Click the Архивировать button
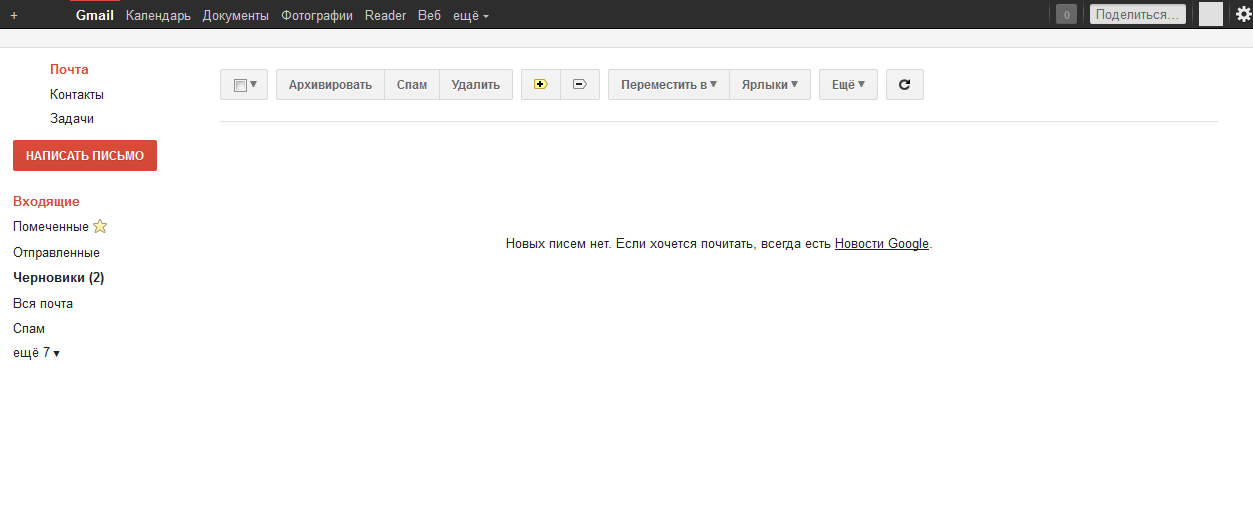This screenshot has width=1253, height=507. click(x=330, y=85)
